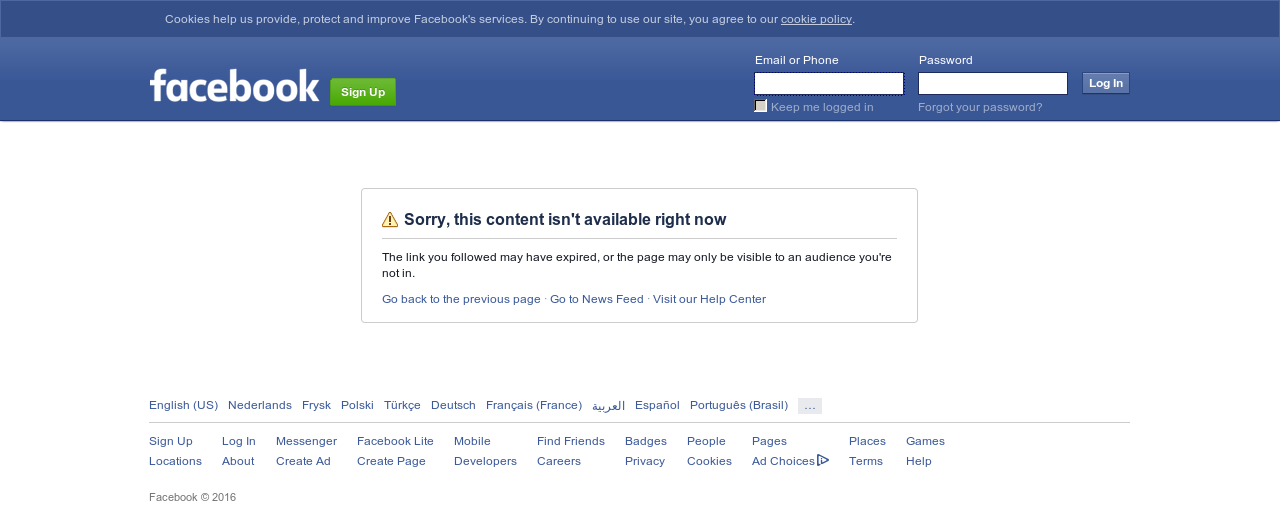
Task: Select Português (Brasil) language
Action: tap(739, 405)
